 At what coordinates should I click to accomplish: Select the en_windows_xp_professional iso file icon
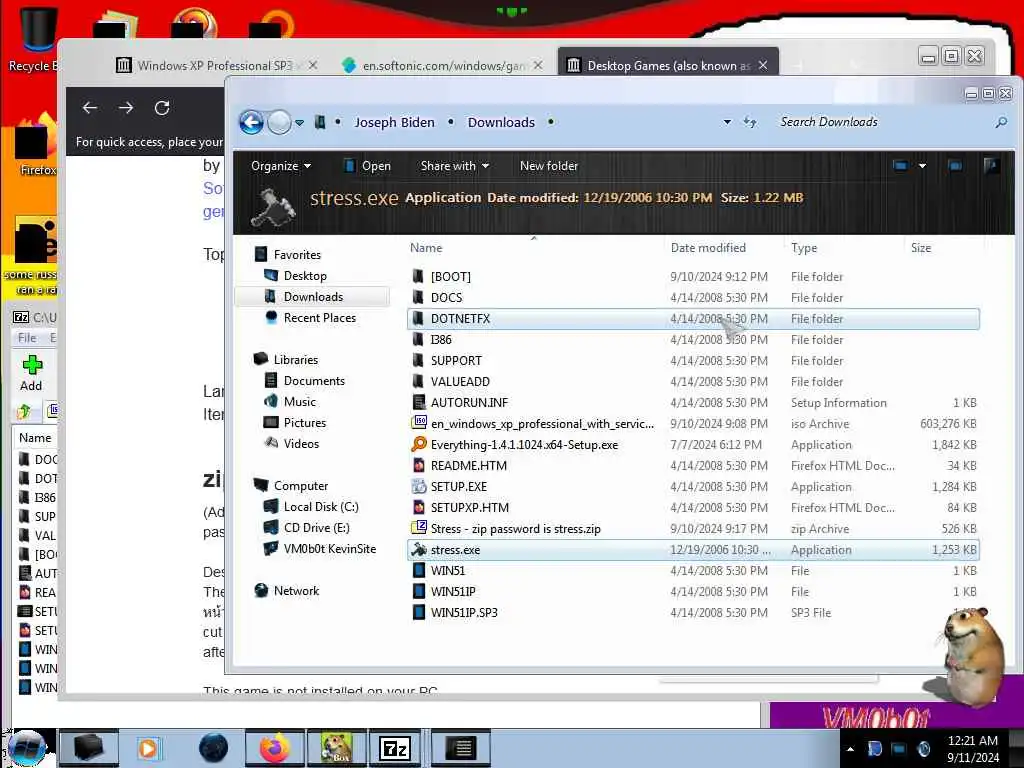tap(419, 423)
